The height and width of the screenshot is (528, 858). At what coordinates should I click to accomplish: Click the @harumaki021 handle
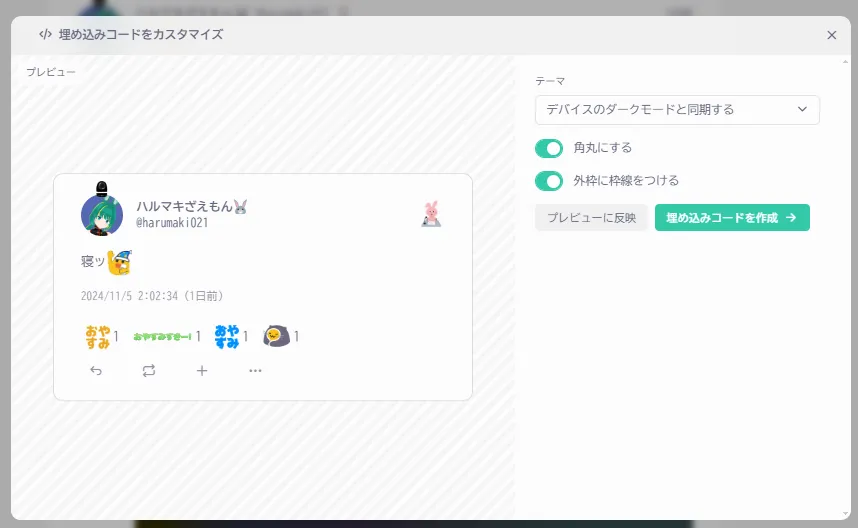[172, 223]
